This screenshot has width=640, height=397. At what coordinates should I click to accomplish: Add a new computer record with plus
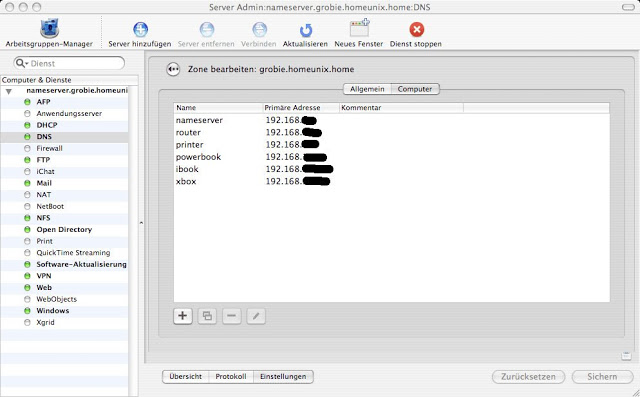click(x=182, y=316)
